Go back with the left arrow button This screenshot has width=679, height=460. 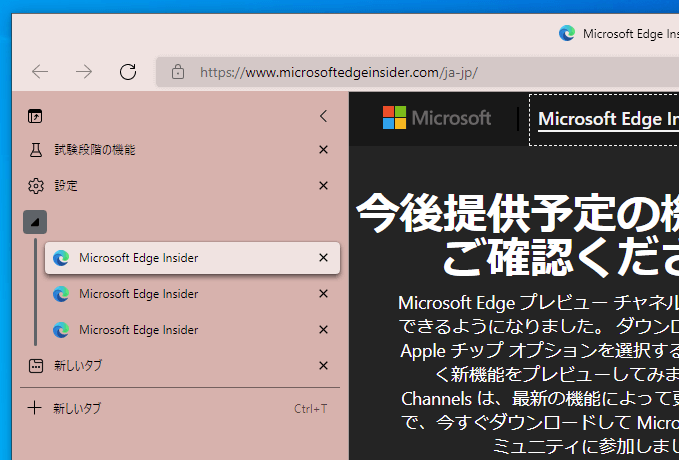point(40,72)
